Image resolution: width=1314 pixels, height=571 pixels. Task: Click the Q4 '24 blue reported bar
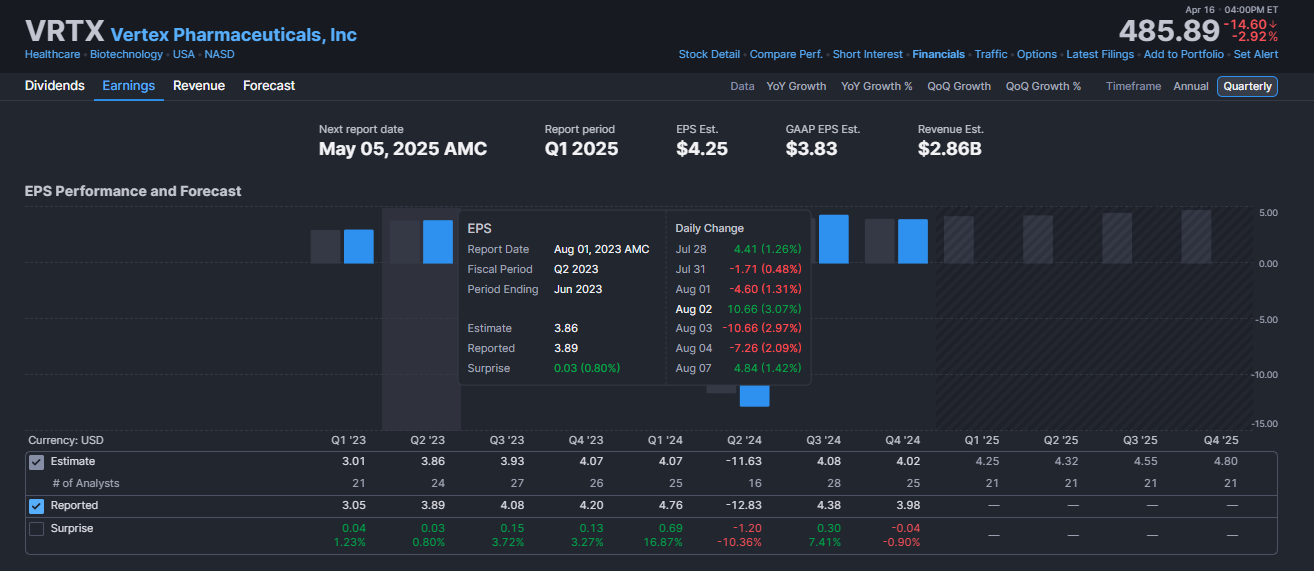point(913,242)
